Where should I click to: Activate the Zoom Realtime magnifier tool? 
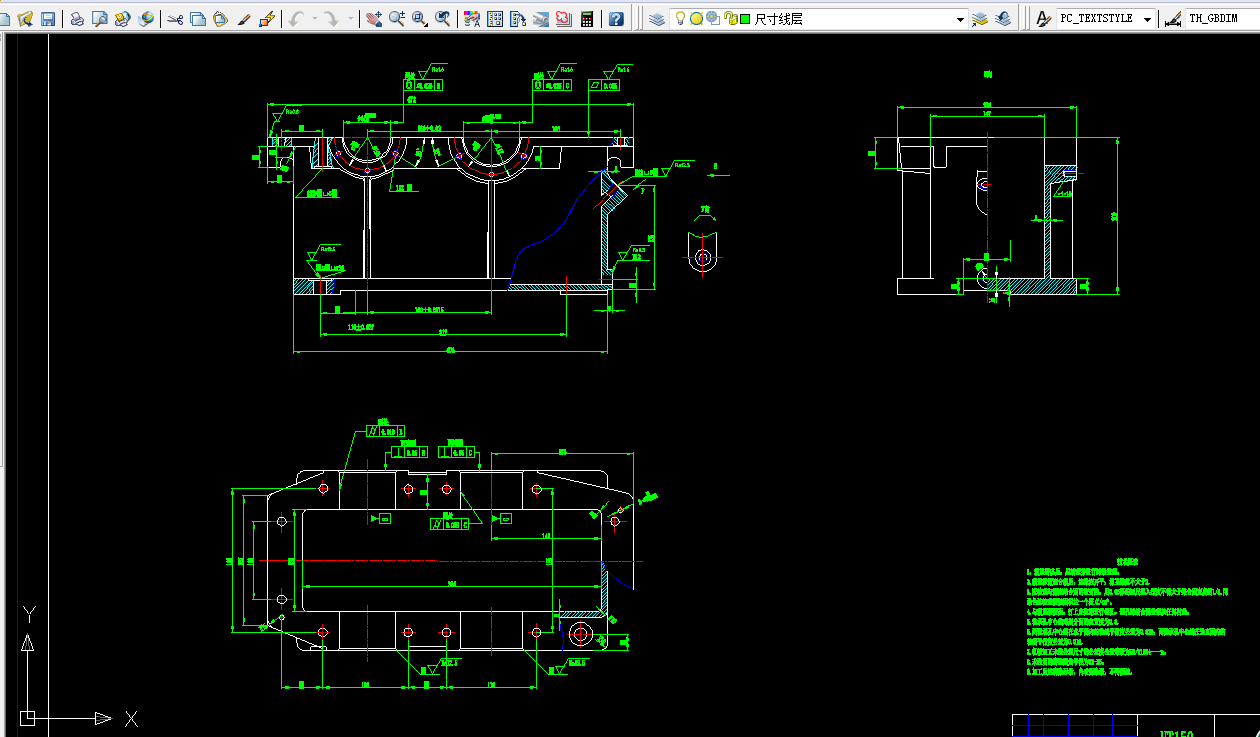[x=396, y=19]
